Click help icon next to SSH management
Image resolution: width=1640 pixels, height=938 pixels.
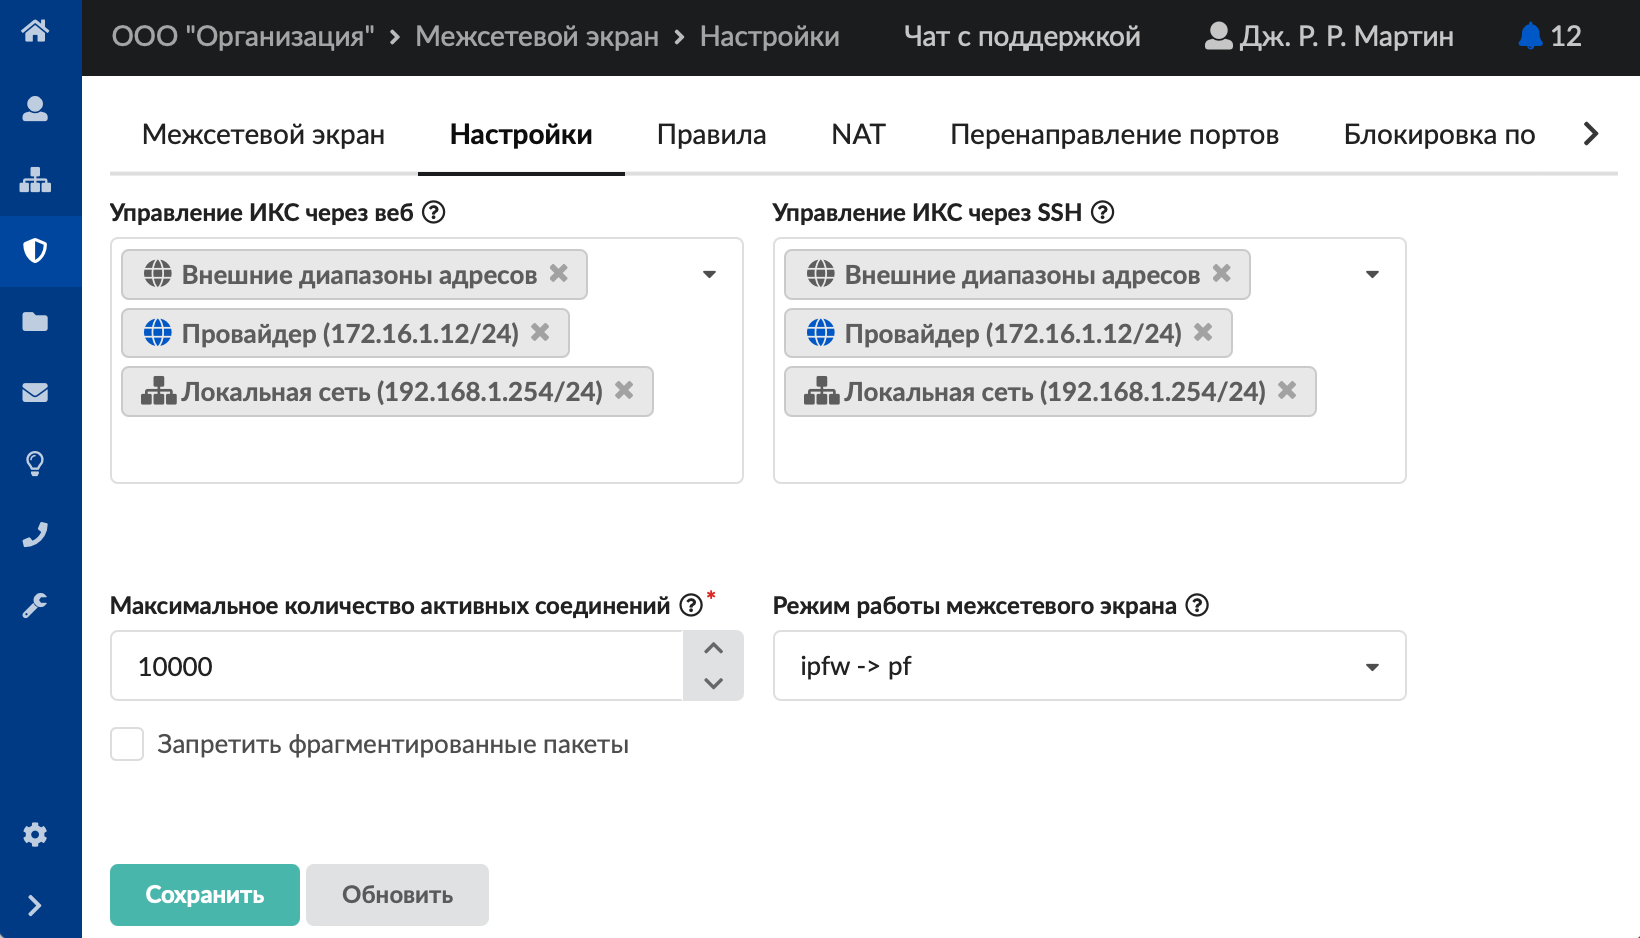click(1102, 212)
